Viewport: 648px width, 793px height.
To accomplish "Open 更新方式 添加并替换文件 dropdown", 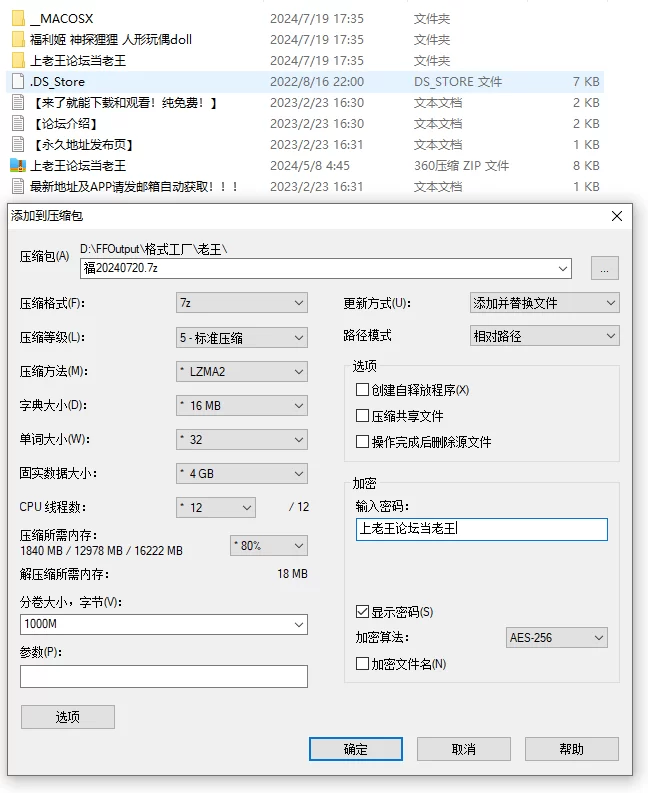I will tap(544, 303).
